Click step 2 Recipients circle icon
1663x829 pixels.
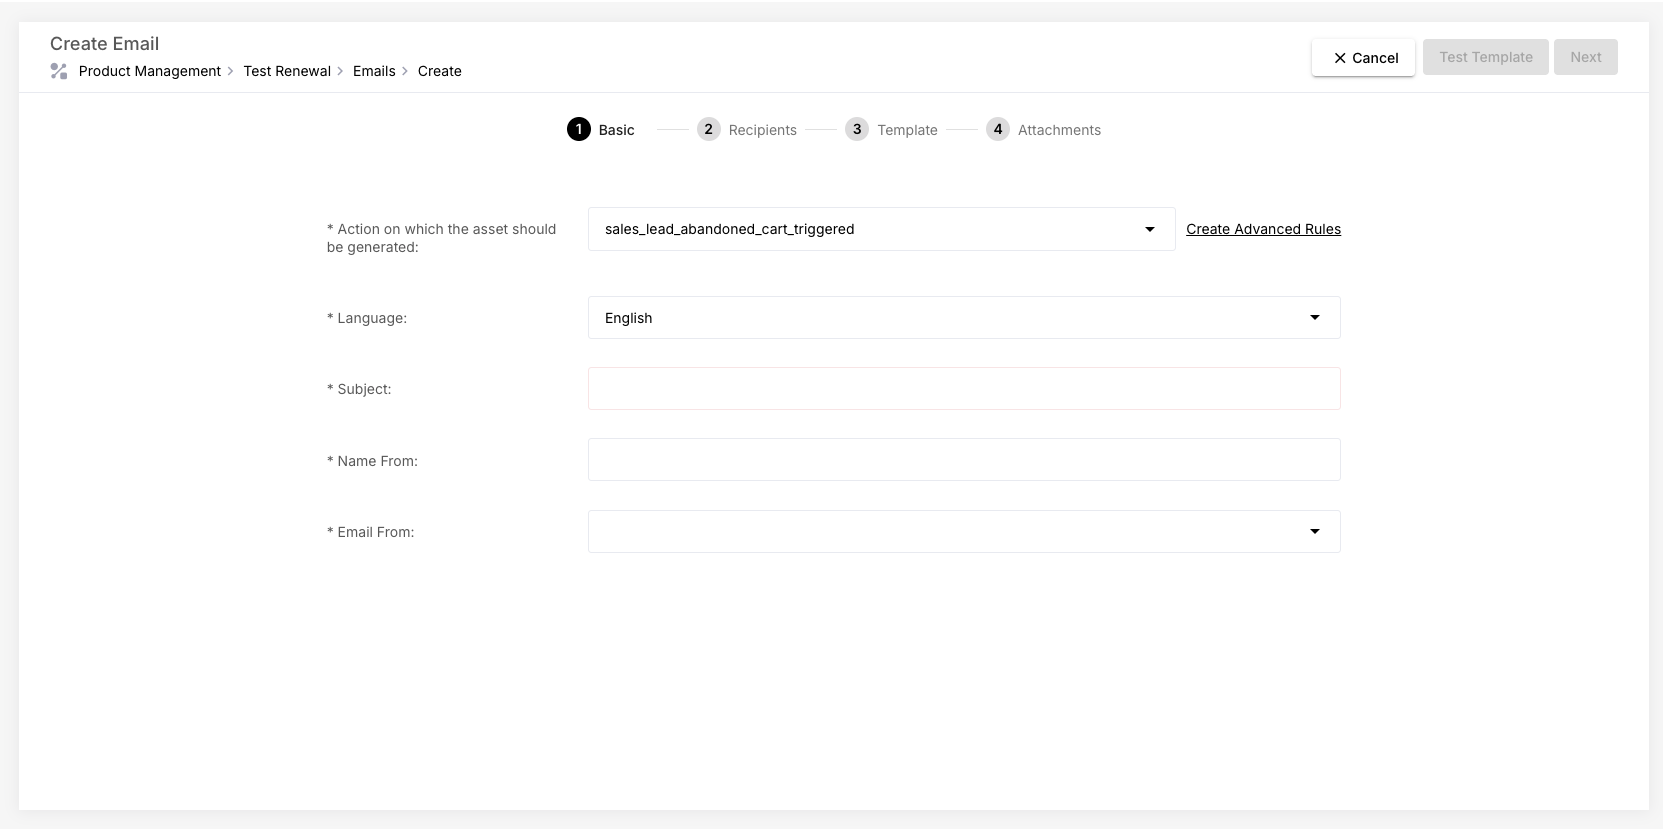tap(708, 129)
